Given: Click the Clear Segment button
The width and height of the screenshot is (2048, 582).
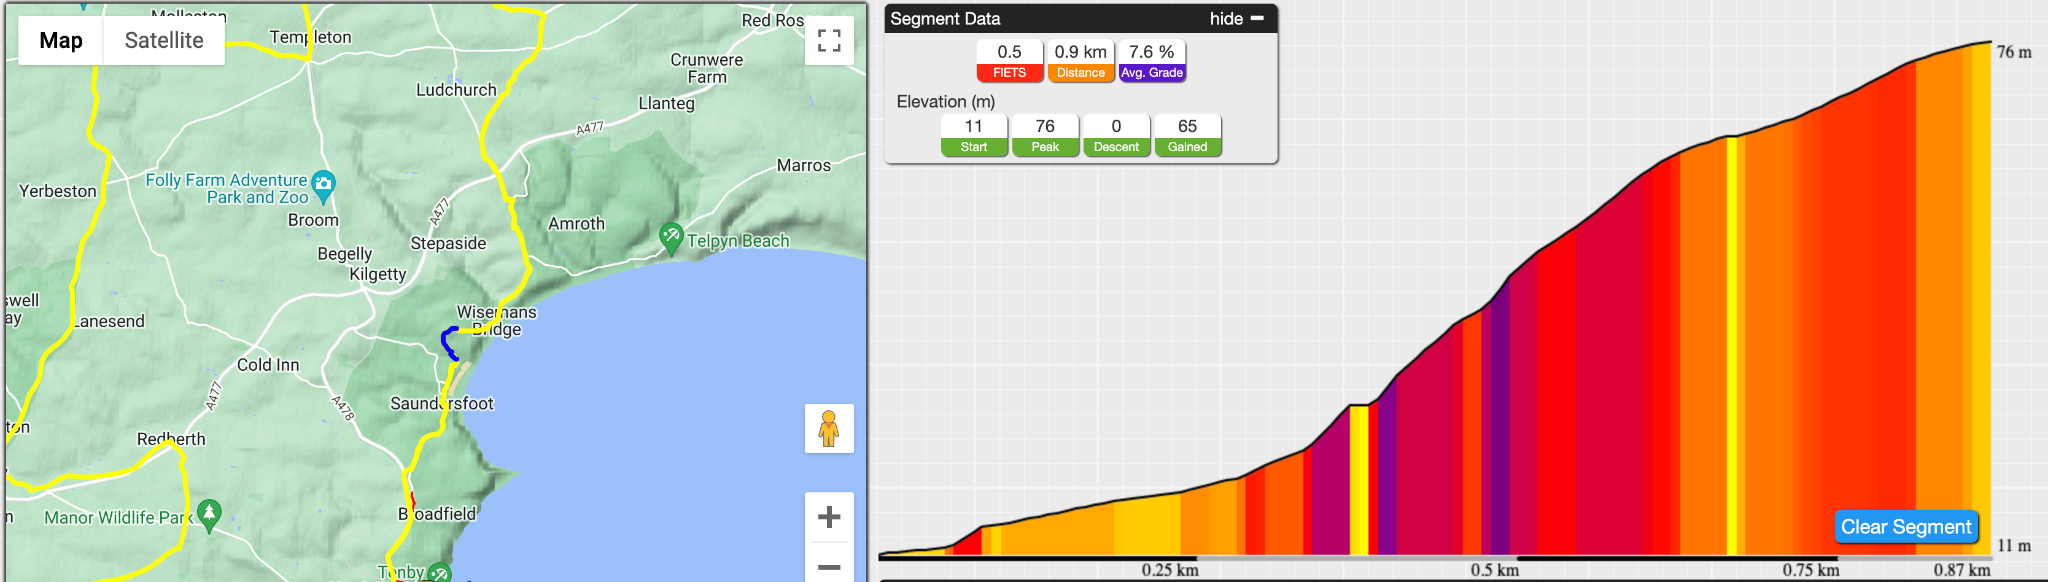Looking at the screenshot, I should pyautogui.click(x=1906, y=527).
